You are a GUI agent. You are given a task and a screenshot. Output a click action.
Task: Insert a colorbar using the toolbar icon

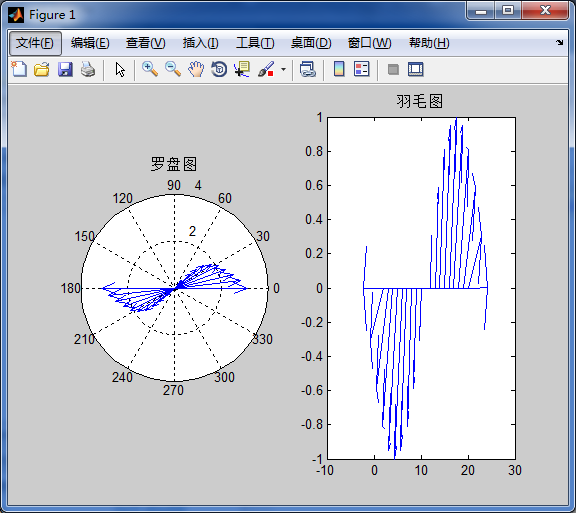339,69
